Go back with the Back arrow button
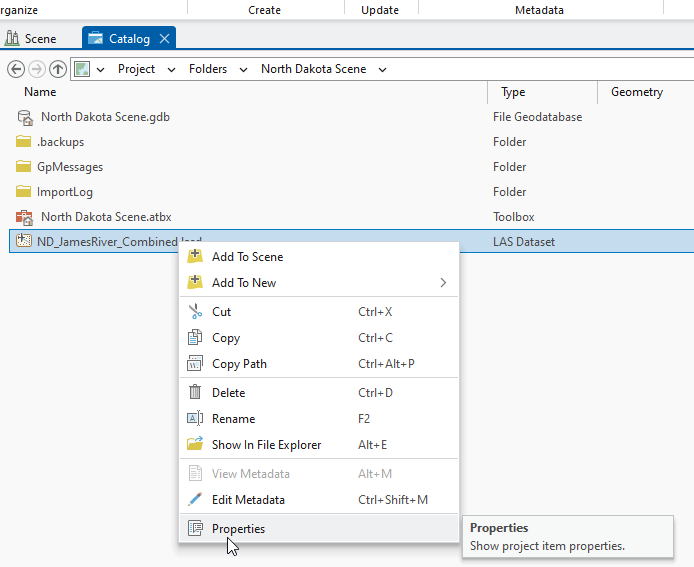Viewport: 694px width, 567px height. pos(16,69)
